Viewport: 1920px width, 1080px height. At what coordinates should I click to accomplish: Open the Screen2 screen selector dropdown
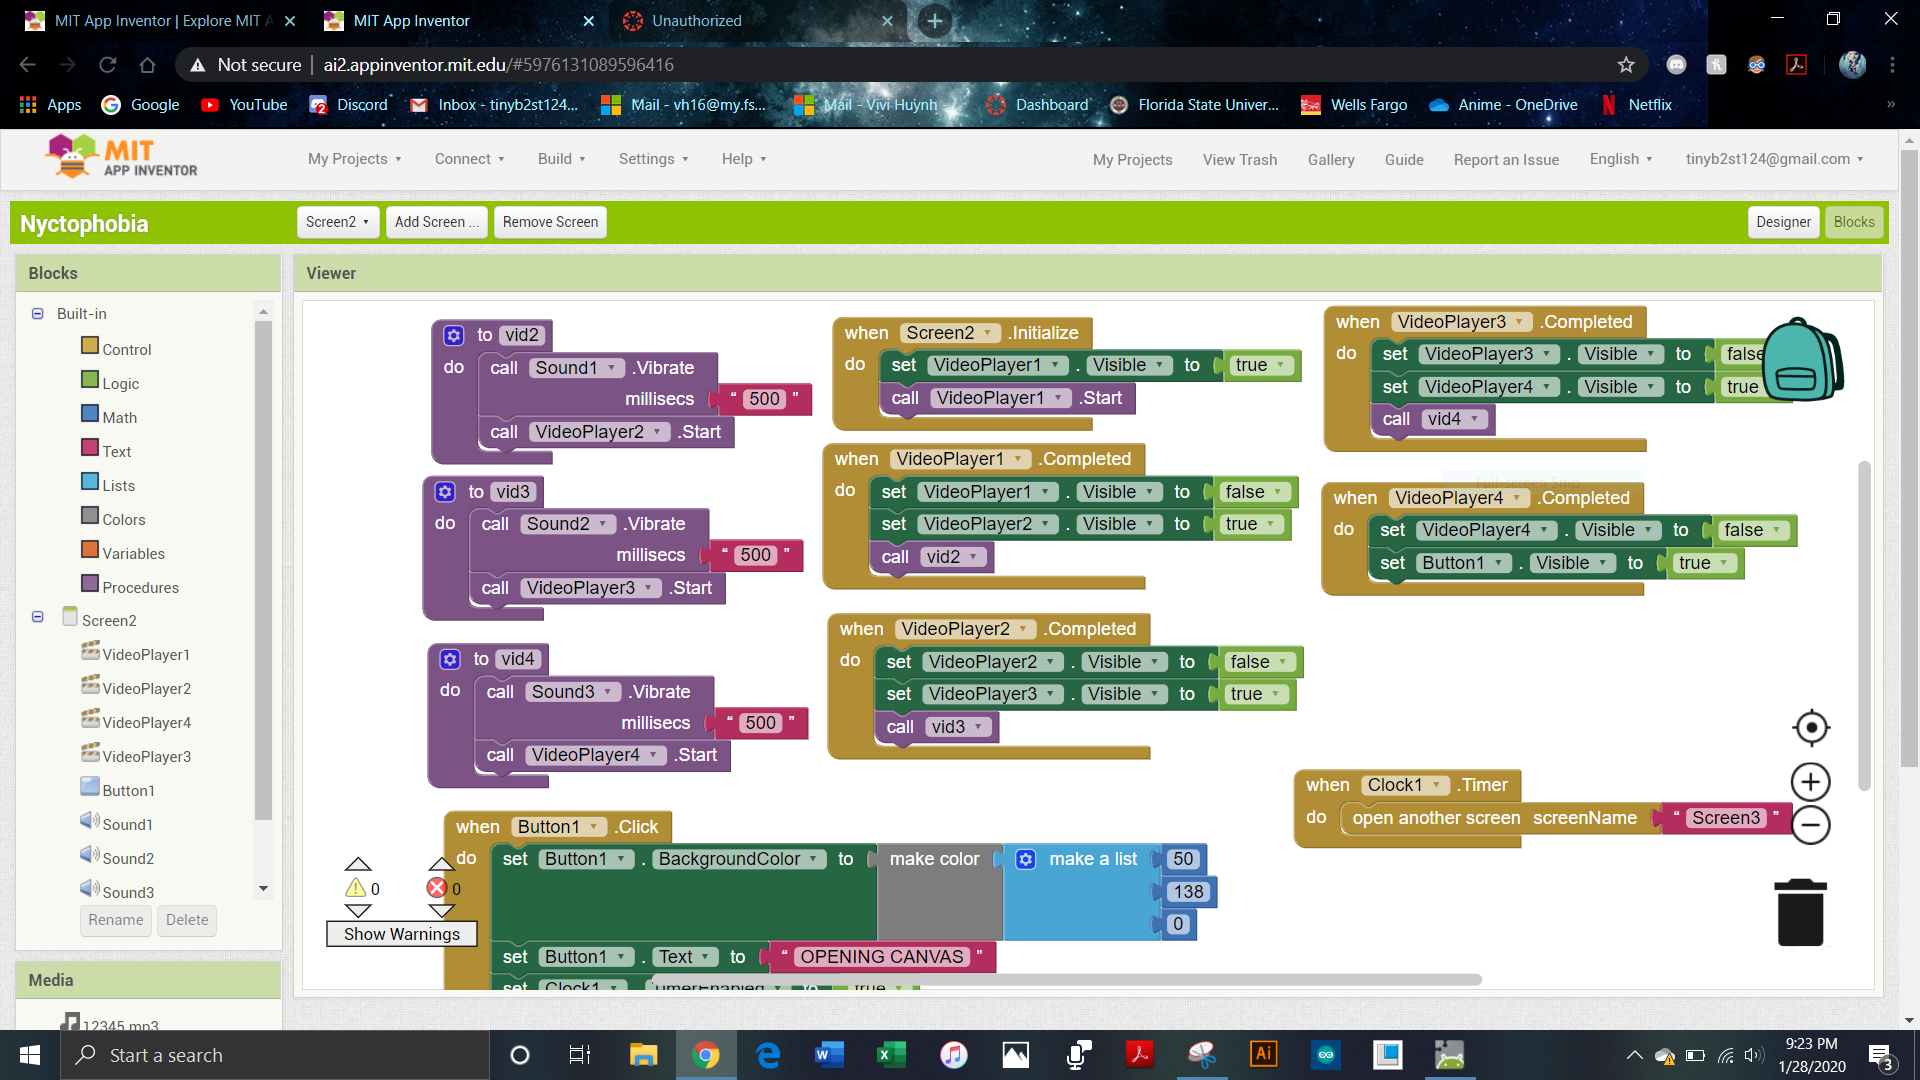[x=337, y=222]
